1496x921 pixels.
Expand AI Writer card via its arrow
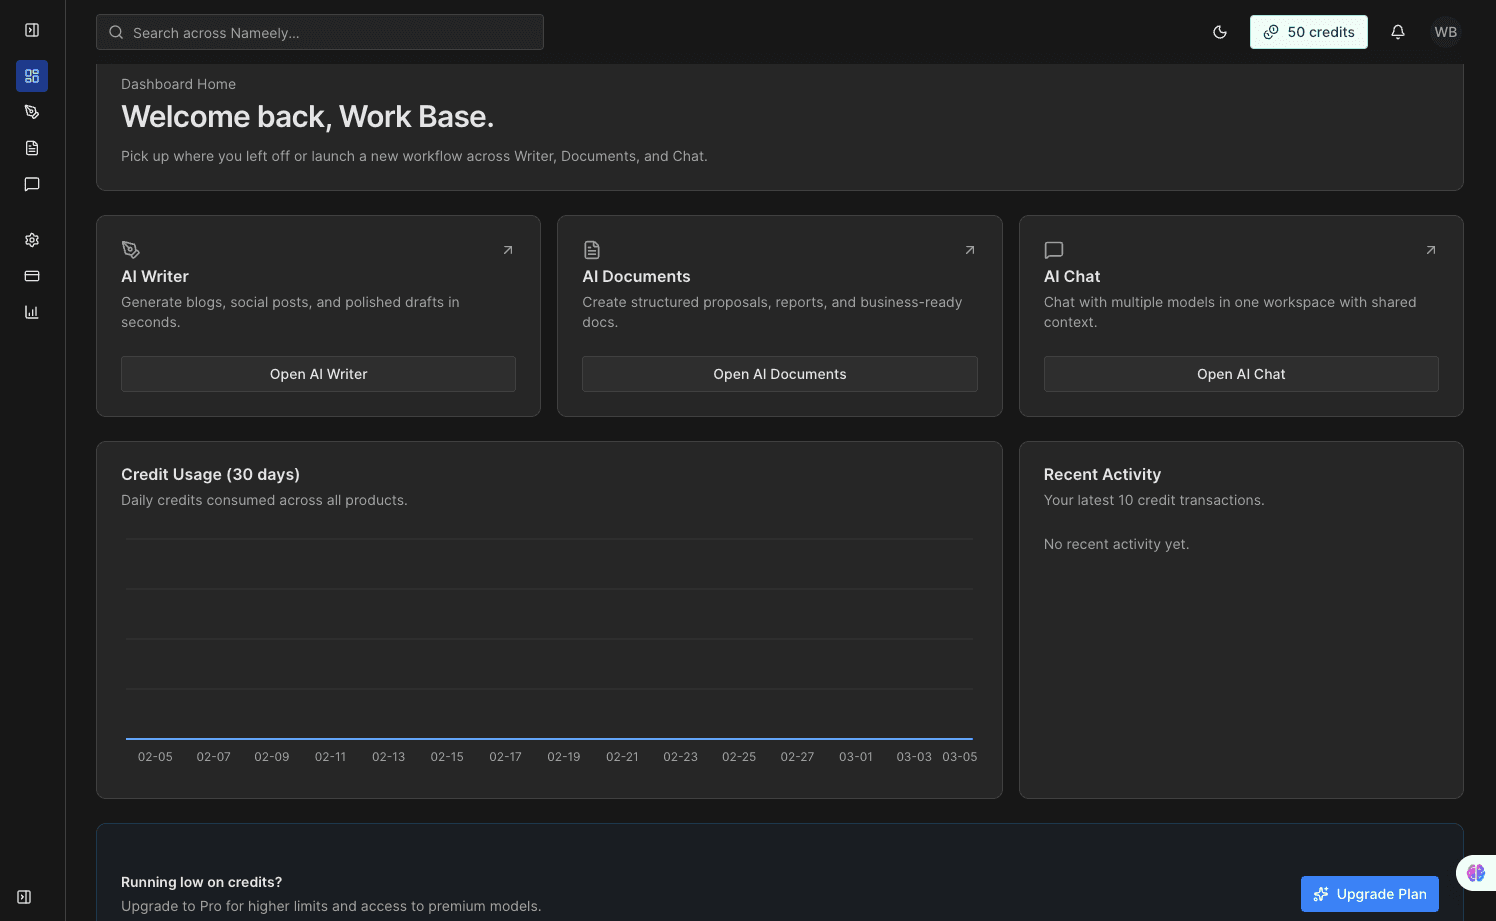507,249
